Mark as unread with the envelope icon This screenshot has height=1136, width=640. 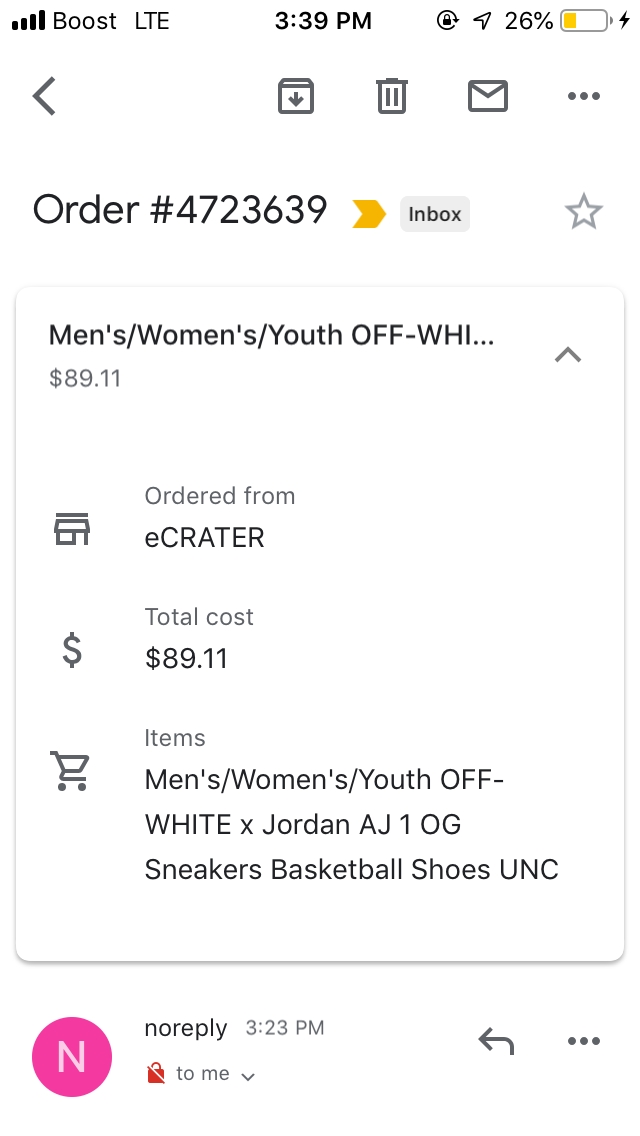pyautogui.click(x=487, y=96)
